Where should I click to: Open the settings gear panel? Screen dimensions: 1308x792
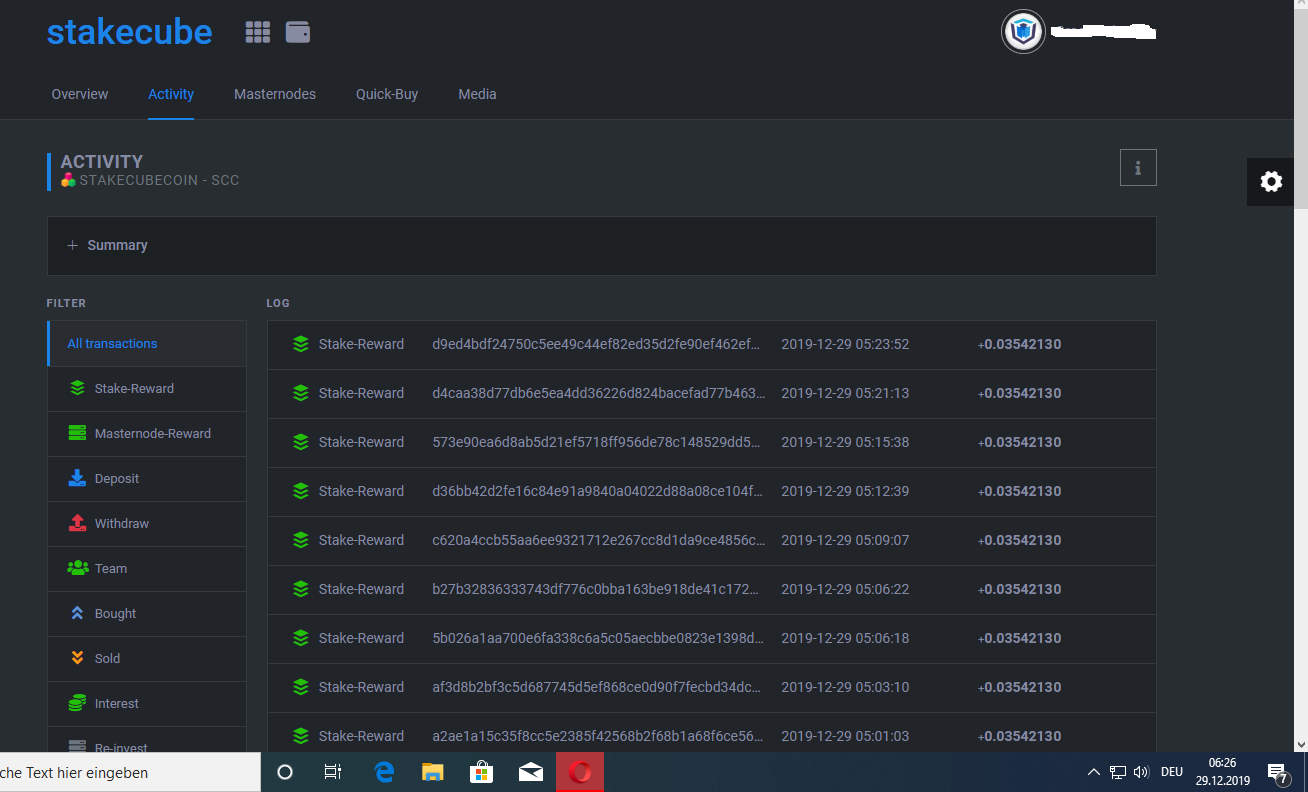[x=1271, y=181]
